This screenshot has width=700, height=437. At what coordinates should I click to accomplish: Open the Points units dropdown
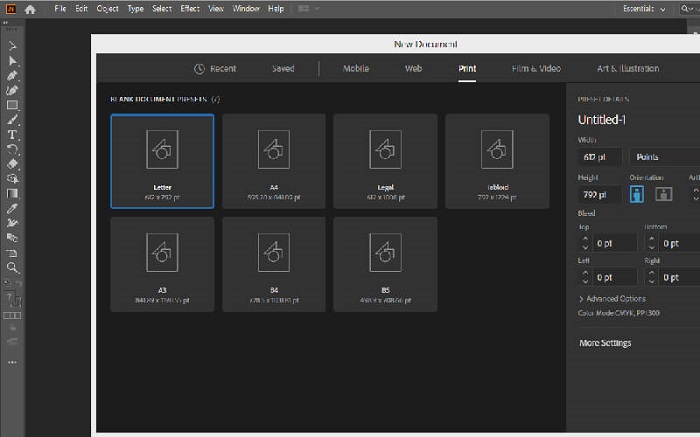(x=665, y=157)
